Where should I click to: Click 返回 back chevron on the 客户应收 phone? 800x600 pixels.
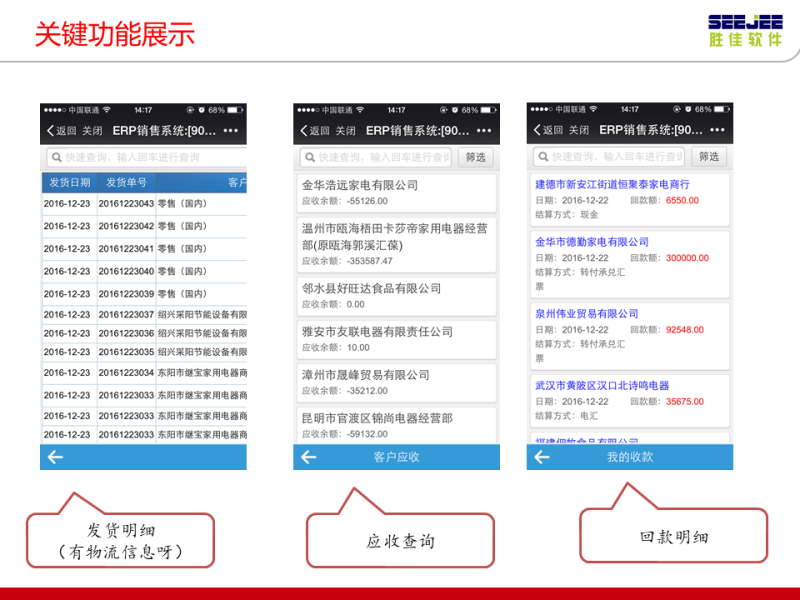coord(303,130)
